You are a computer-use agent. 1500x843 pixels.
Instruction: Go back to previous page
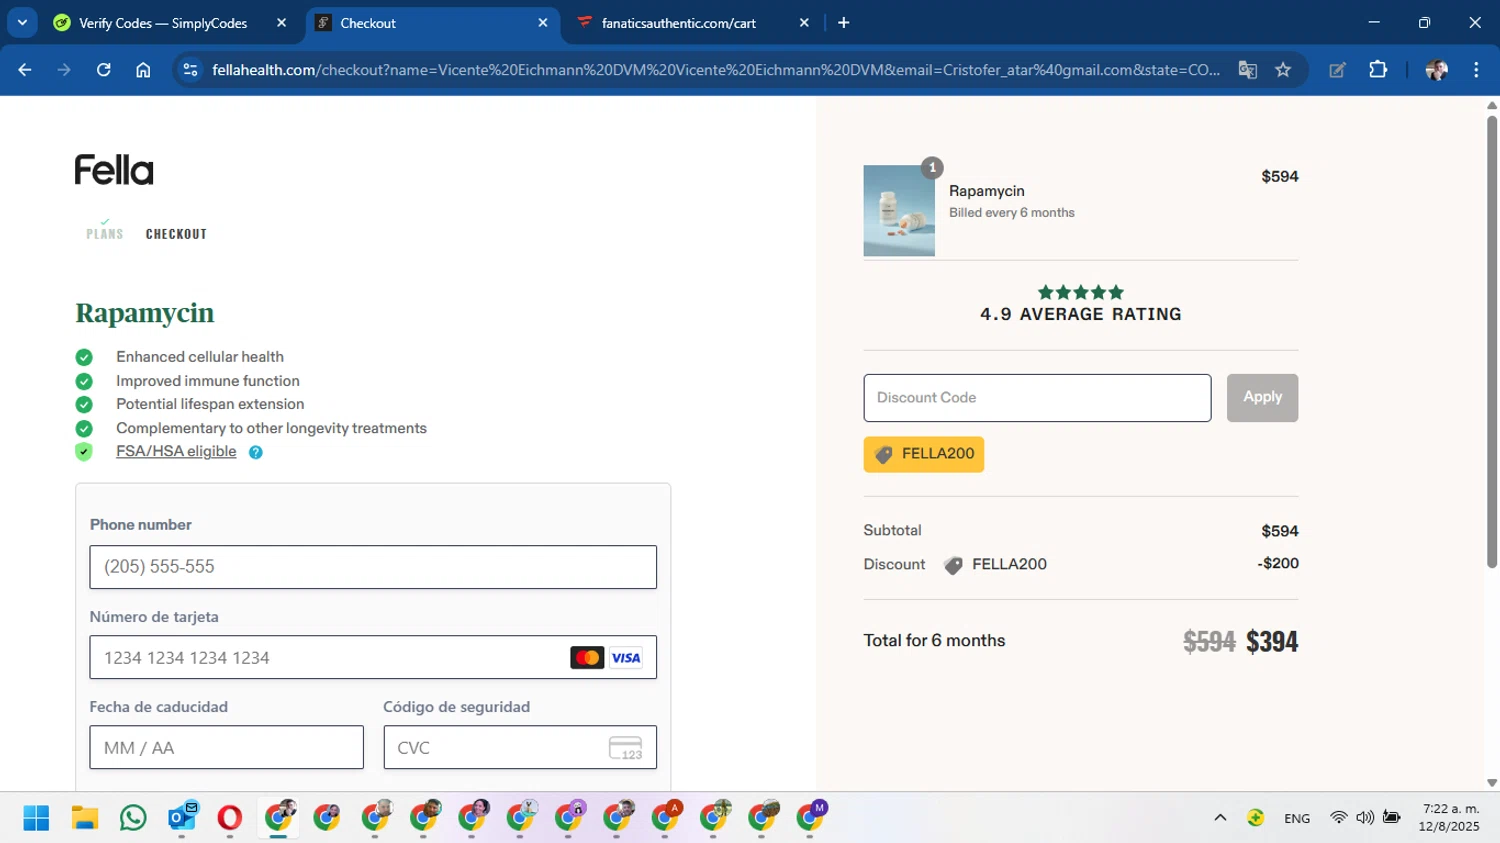coord(25,70)
